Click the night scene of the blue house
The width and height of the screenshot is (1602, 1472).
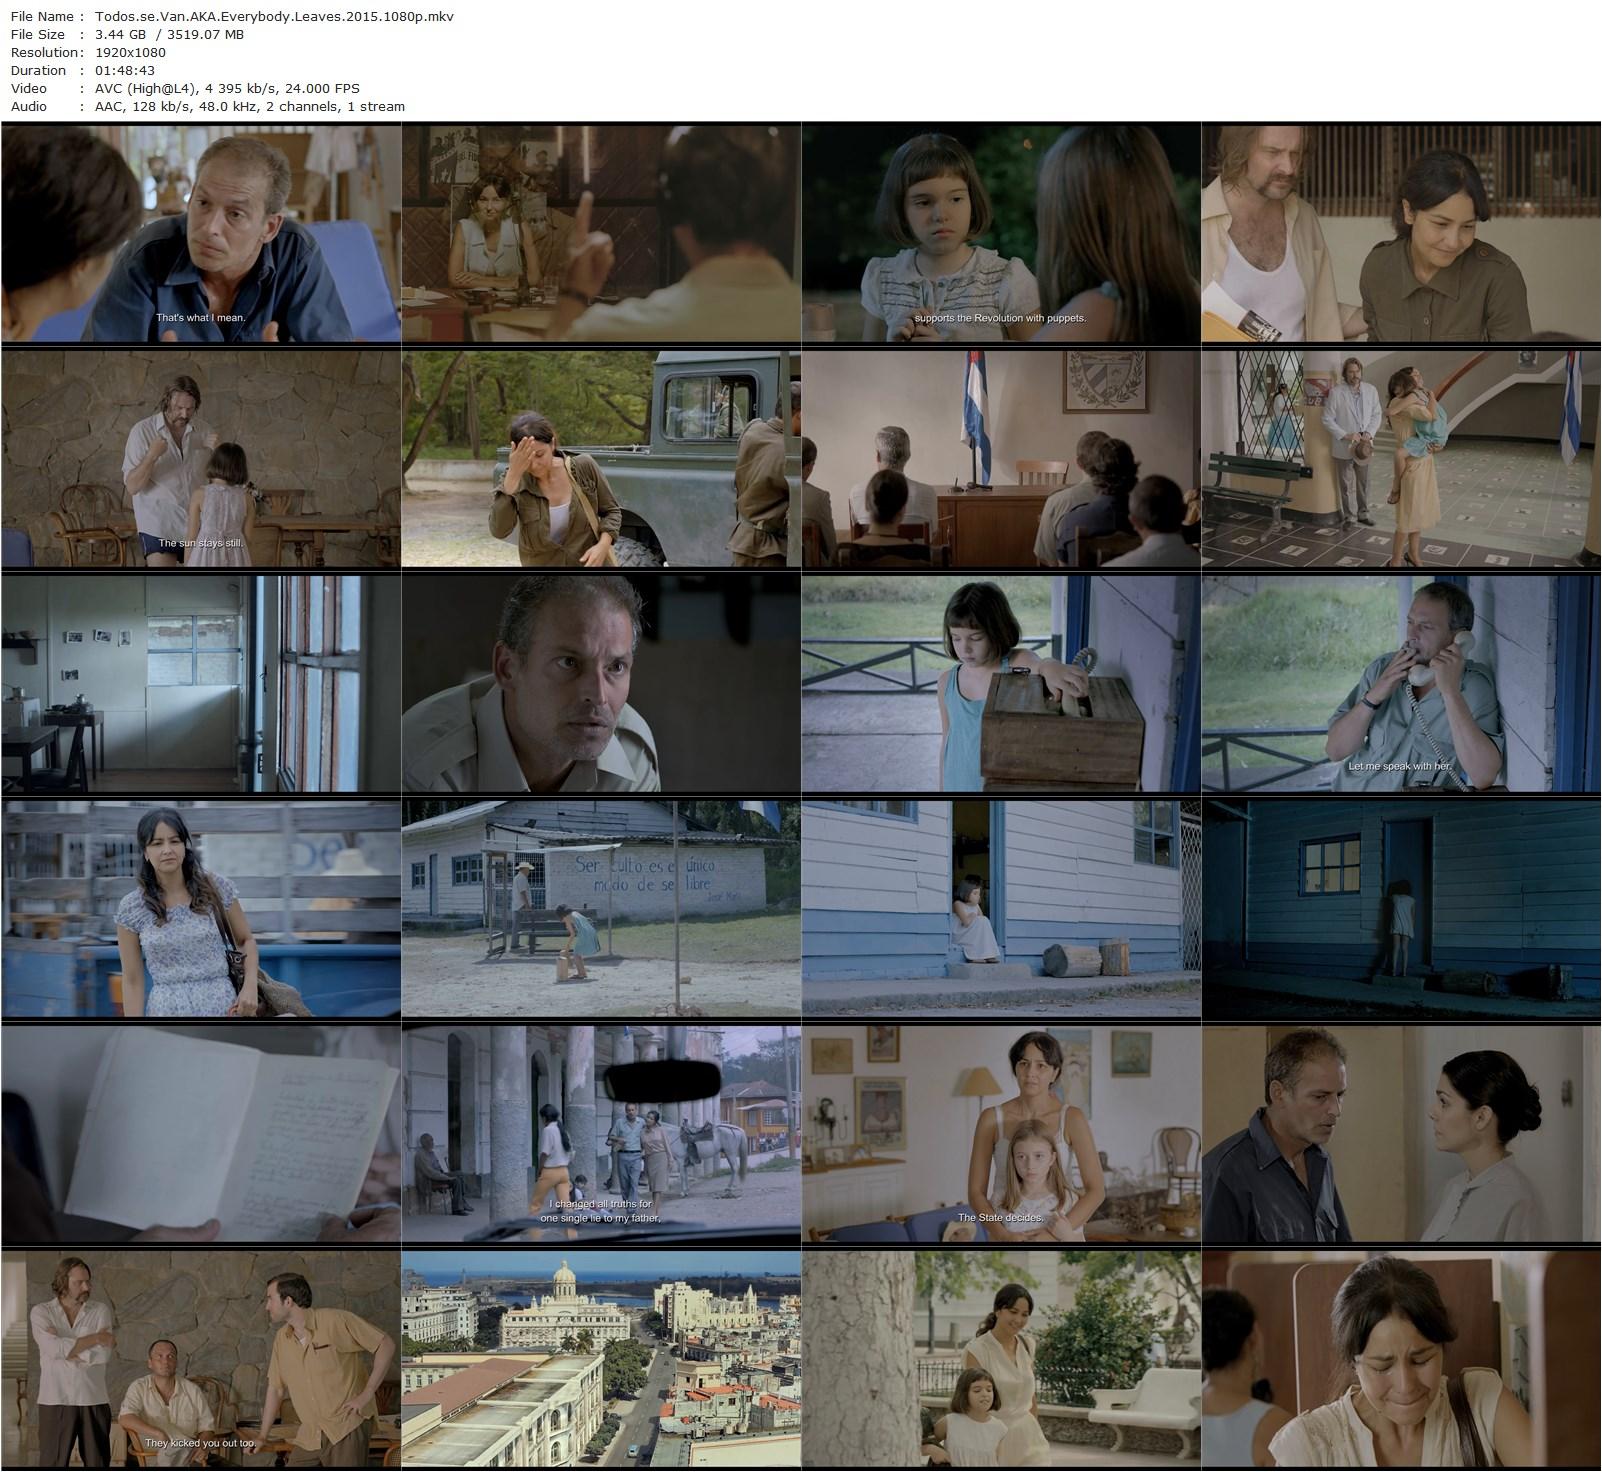1401,908
